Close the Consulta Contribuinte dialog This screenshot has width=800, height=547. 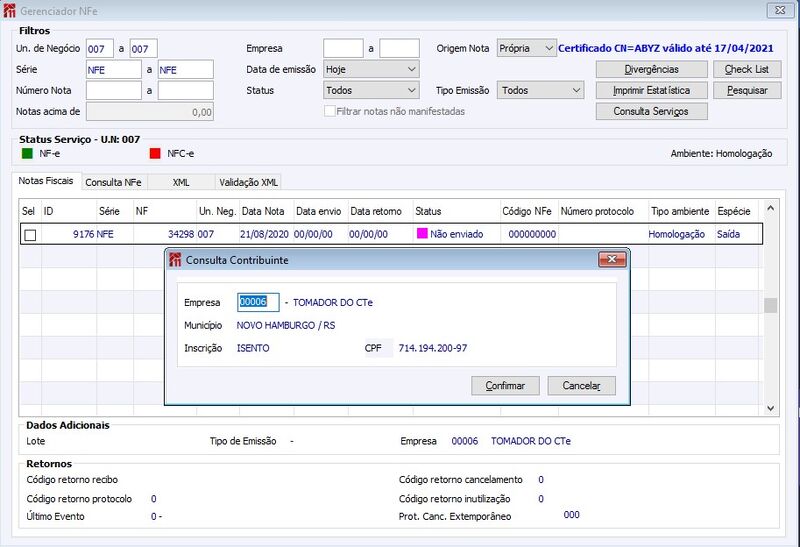(x=612, y=259)
